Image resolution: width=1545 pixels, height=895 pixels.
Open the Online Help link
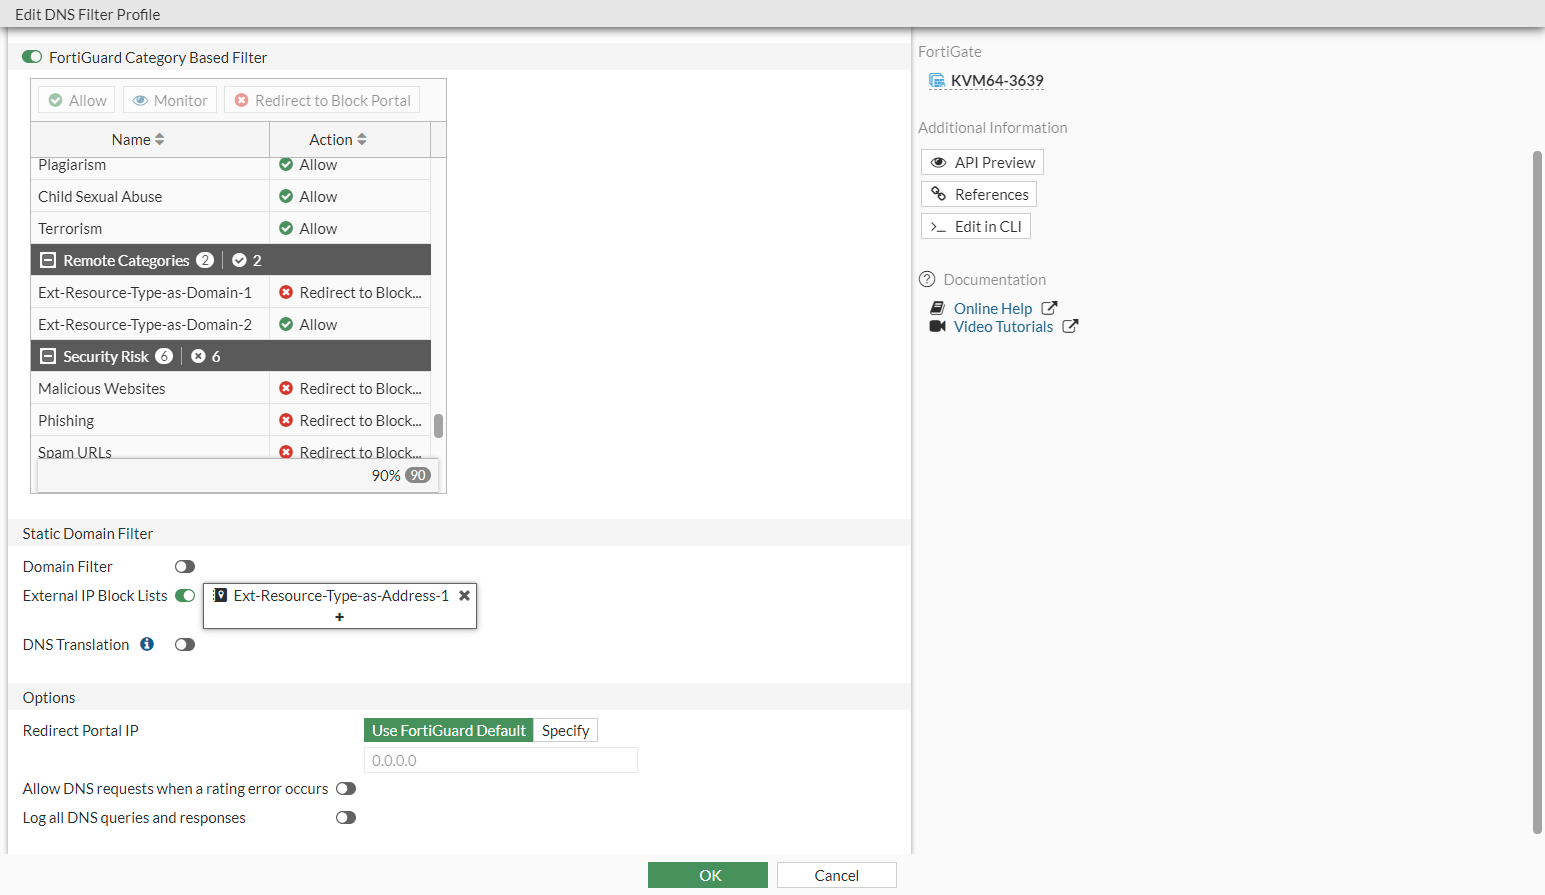tap(993, 309)
